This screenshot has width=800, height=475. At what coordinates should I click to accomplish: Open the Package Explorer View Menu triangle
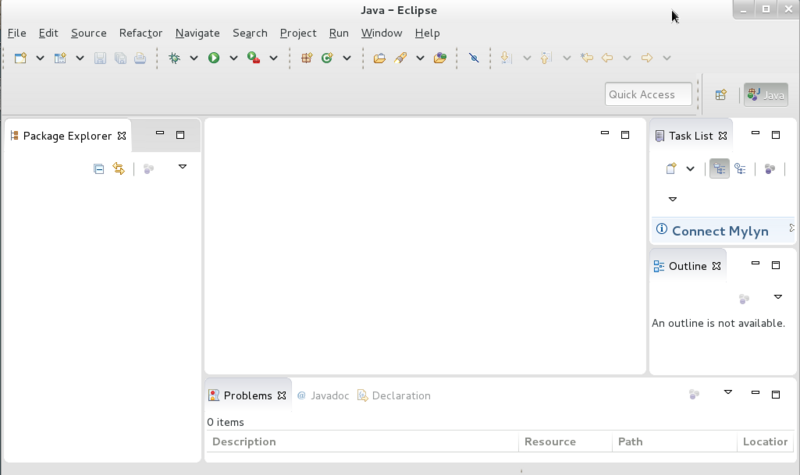[183, 167]
